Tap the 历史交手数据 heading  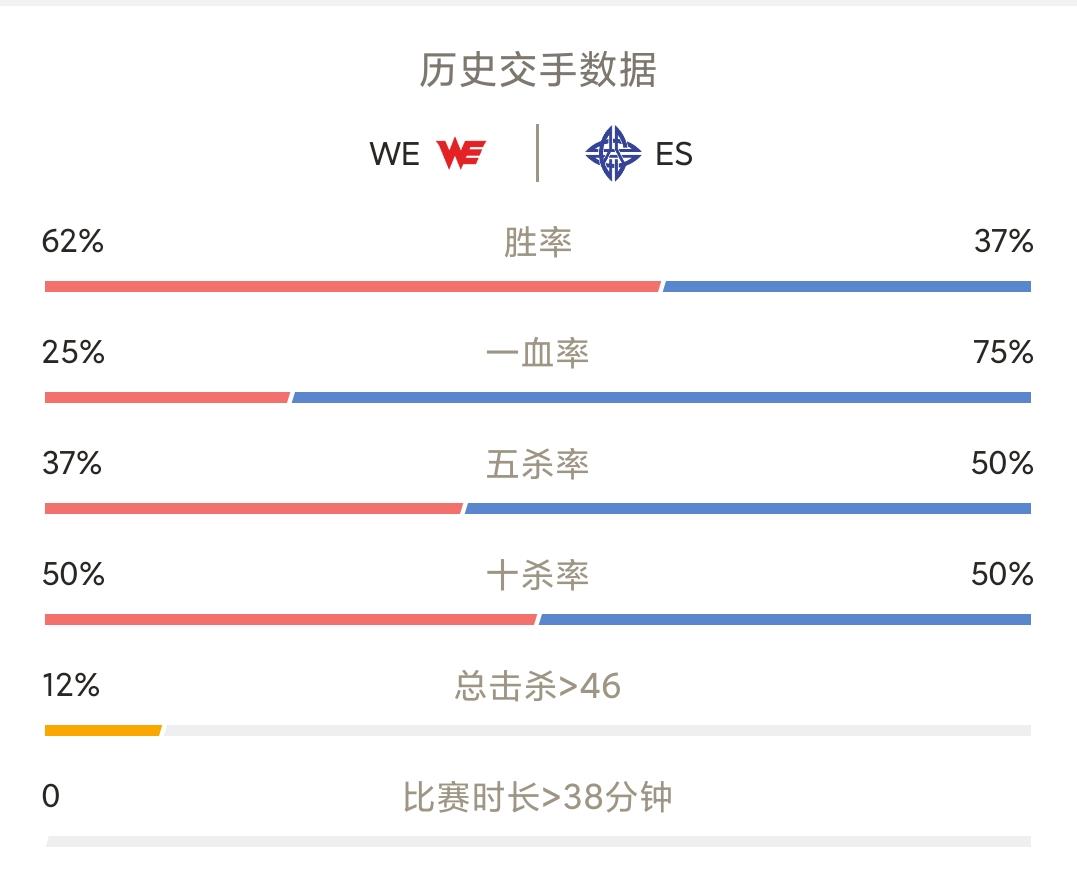538,71
